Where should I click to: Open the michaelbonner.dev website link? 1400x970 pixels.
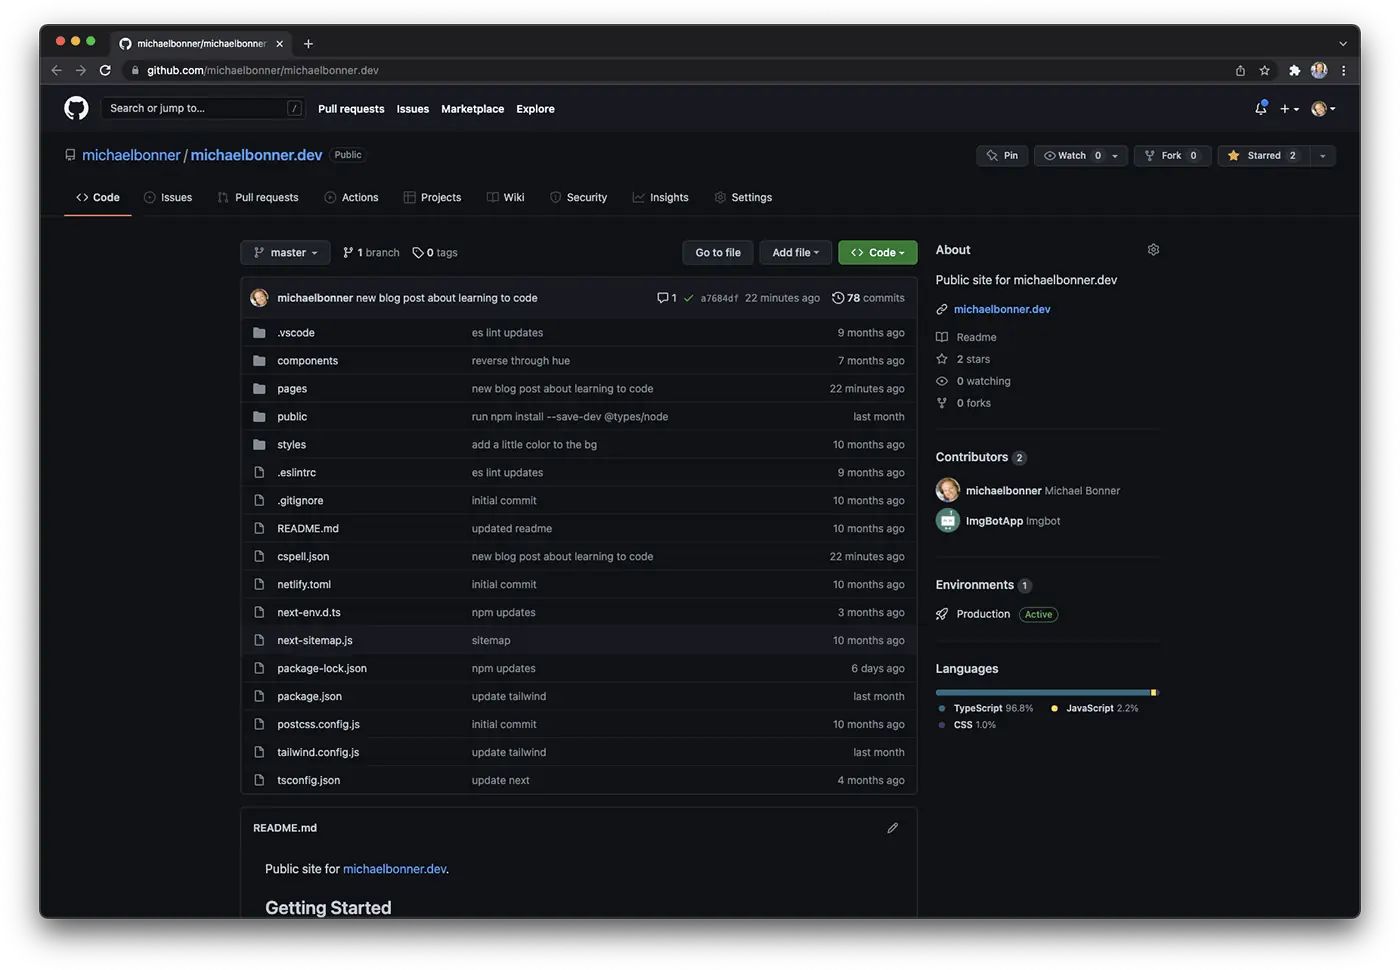(1001, 309)
